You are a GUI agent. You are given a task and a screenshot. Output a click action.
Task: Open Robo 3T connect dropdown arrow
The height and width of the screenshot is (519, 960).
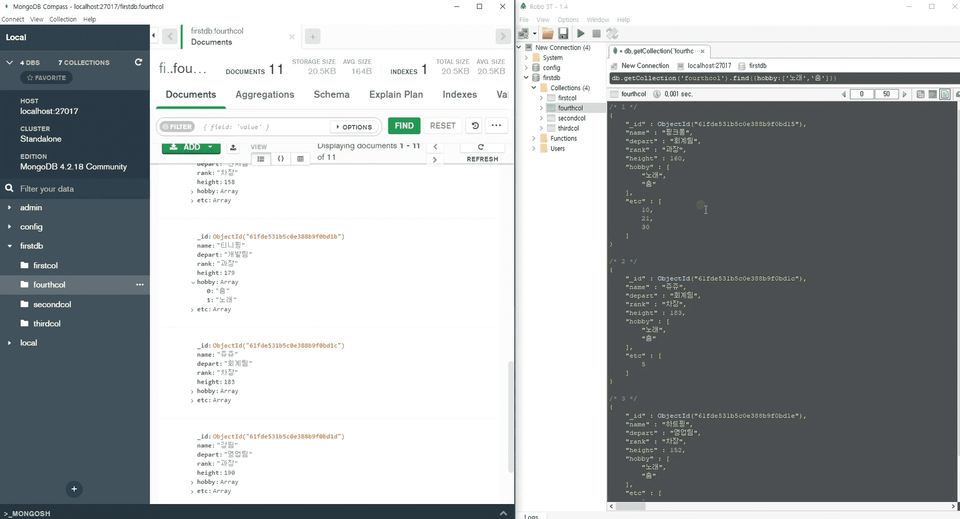coord(534,34)
